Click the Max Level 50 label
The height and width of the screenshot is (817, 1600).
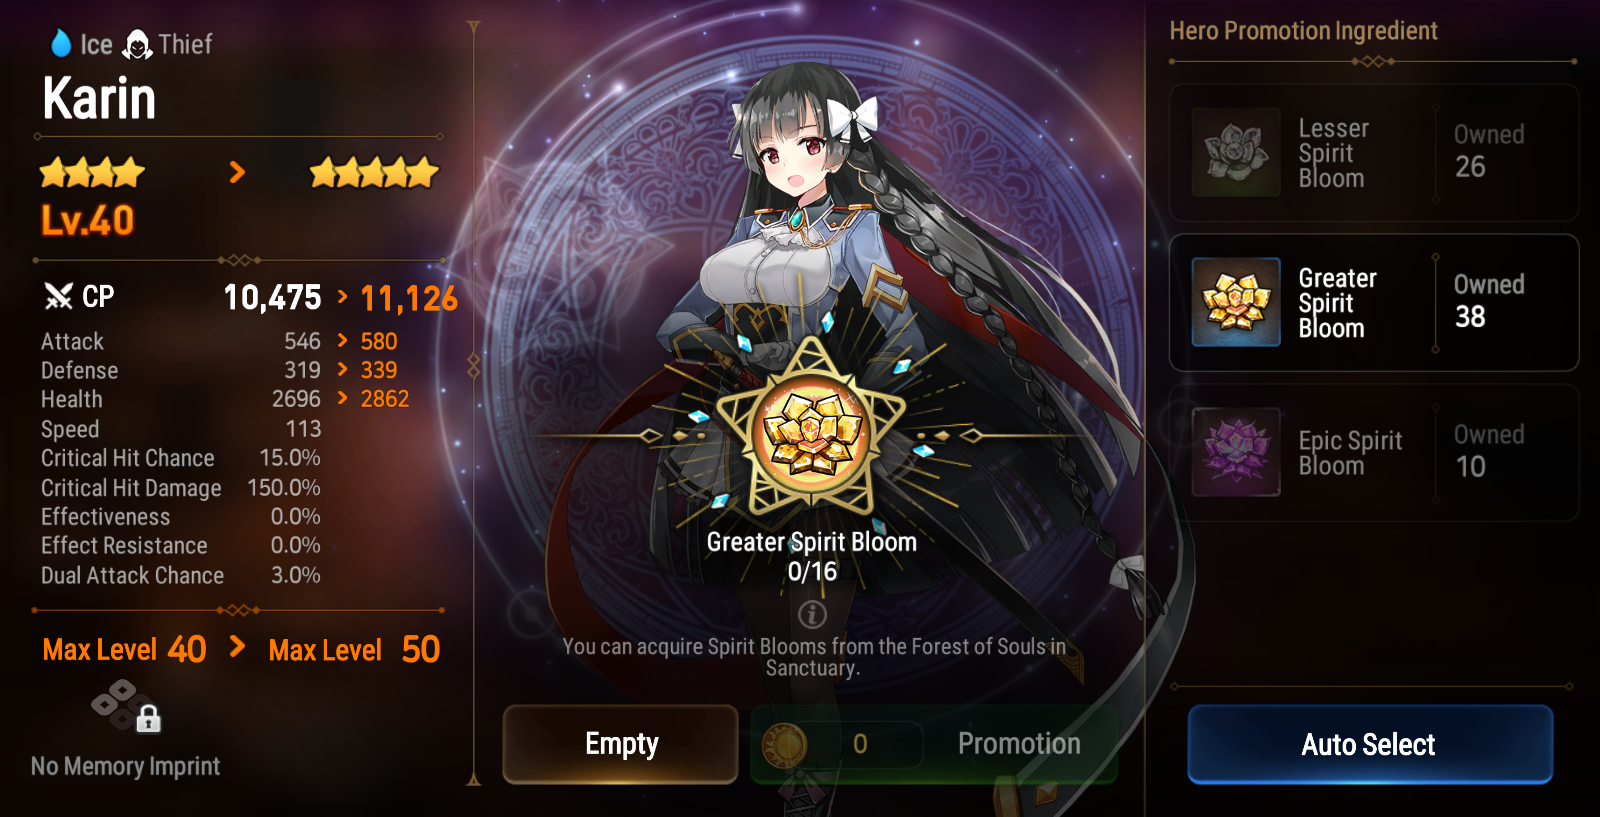[354, 650]
